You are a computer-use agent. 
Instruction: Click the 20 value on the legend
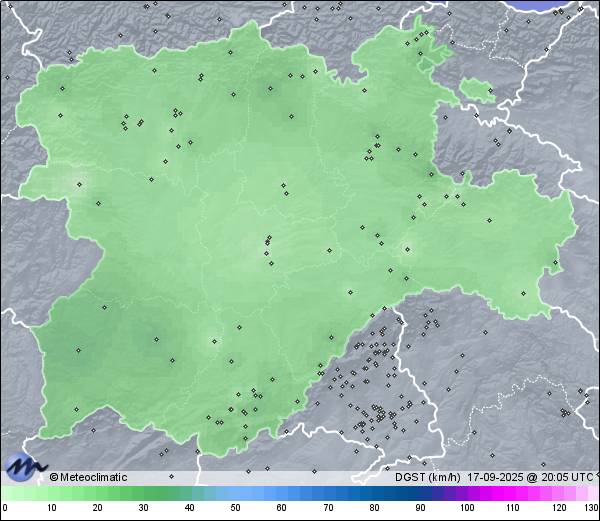[98, 508]
